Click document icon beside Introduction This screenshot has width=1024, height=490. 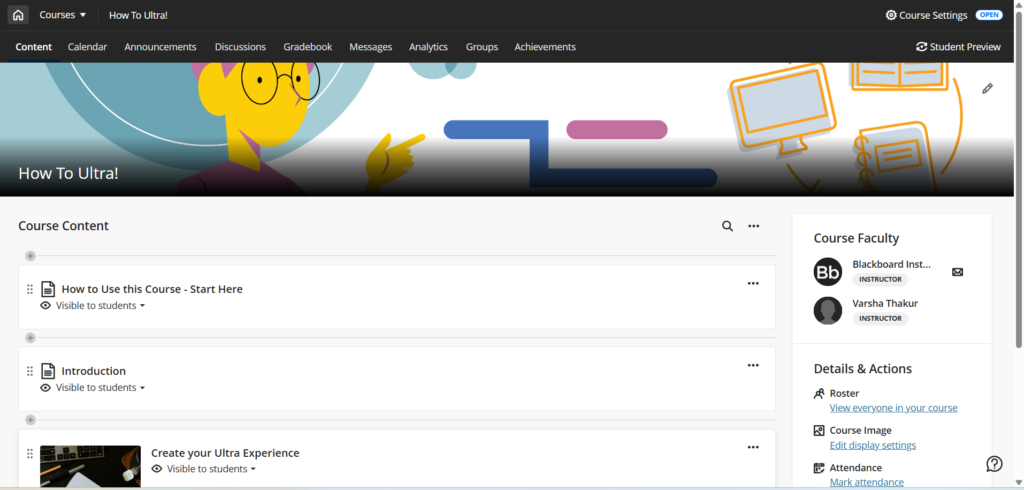pos(48,371)
